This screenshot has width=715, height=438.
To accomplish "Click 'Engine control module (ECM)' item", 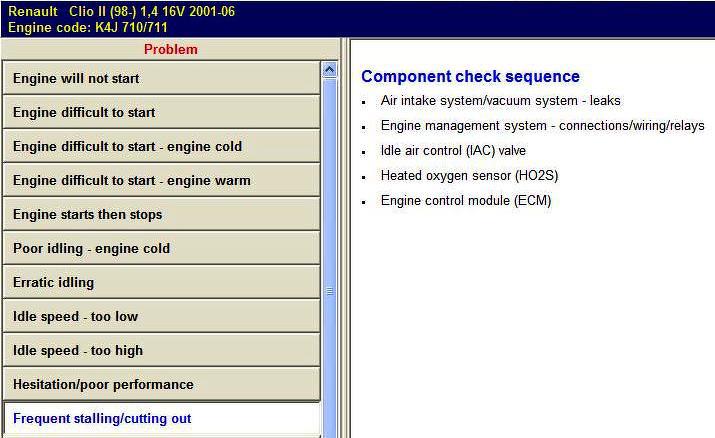I will point(466,201).
